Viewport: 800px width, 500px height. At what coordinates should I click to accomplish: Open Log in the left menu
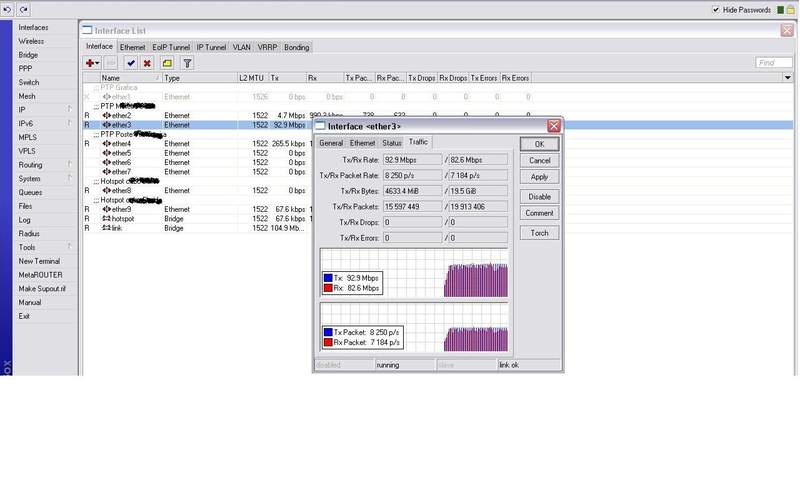[x=24, y=220]
